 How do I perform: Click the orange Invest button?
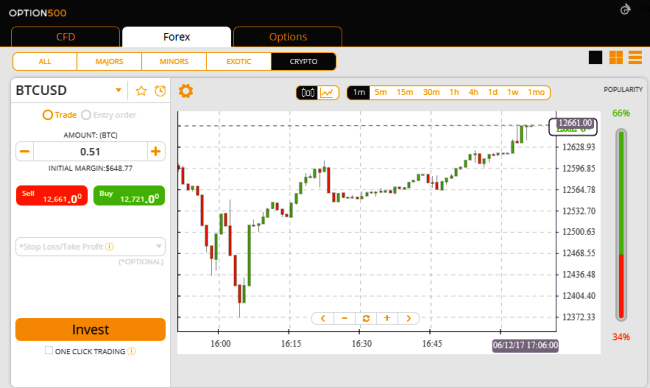[x=90, y=330]
